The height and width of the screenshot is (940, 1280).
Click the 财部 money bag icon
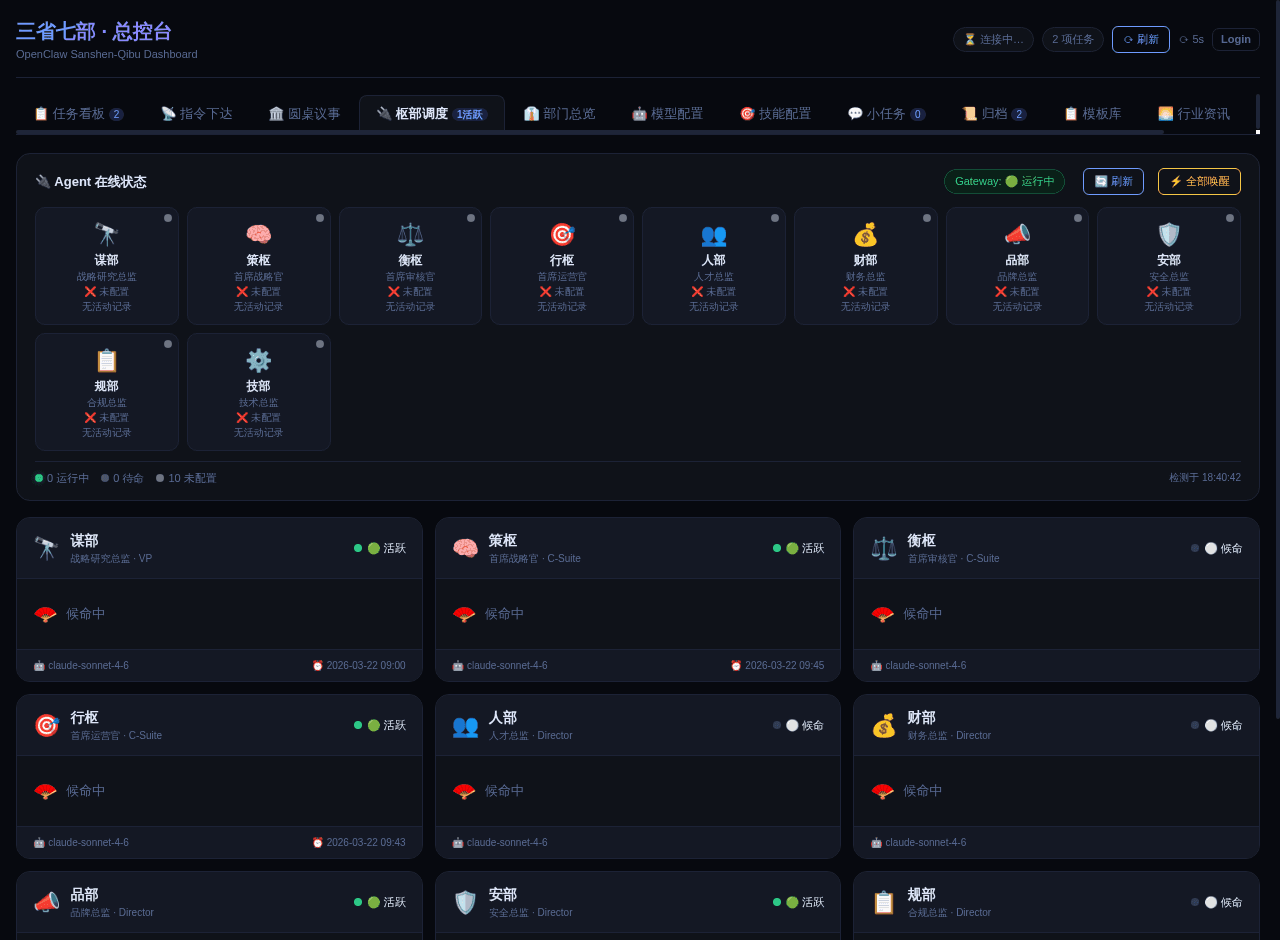[x=865, y=233]
